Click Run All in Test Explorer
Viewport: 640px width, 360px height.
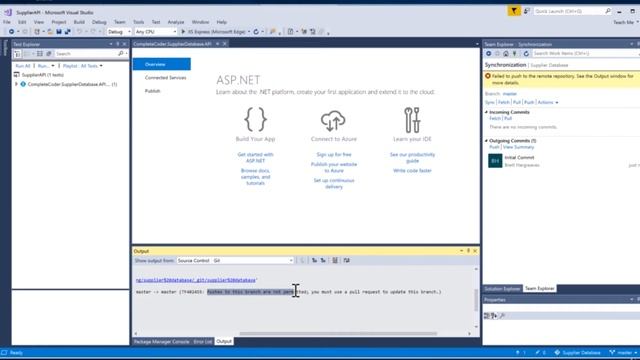(22, 66)
